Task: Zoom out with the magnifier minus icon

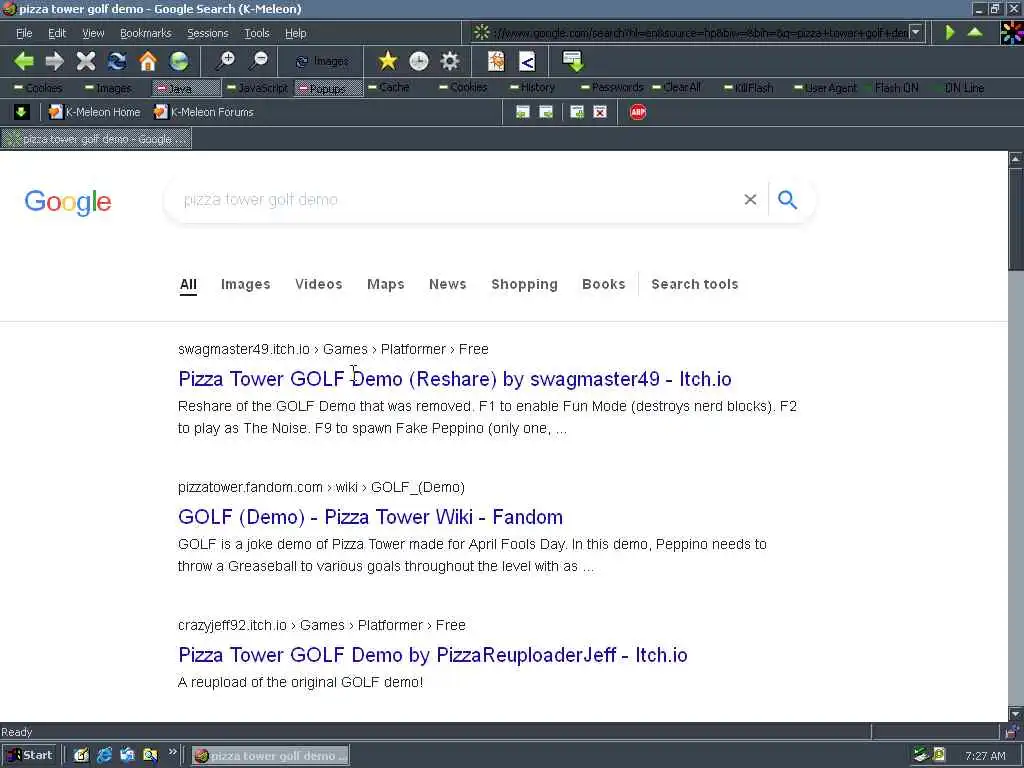Action: click(259, 61)
